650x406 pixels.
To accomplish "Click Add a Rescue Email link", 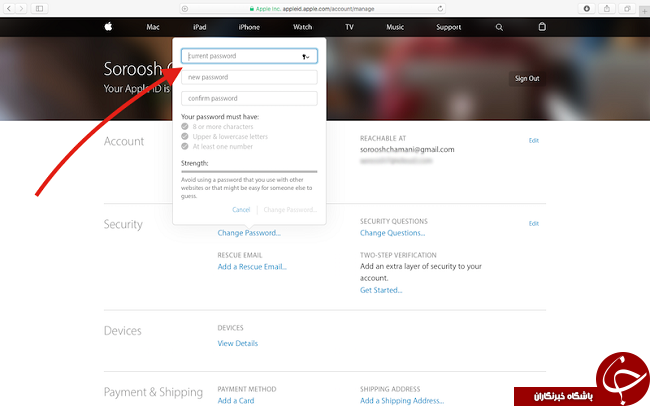I will click(252, 267).
